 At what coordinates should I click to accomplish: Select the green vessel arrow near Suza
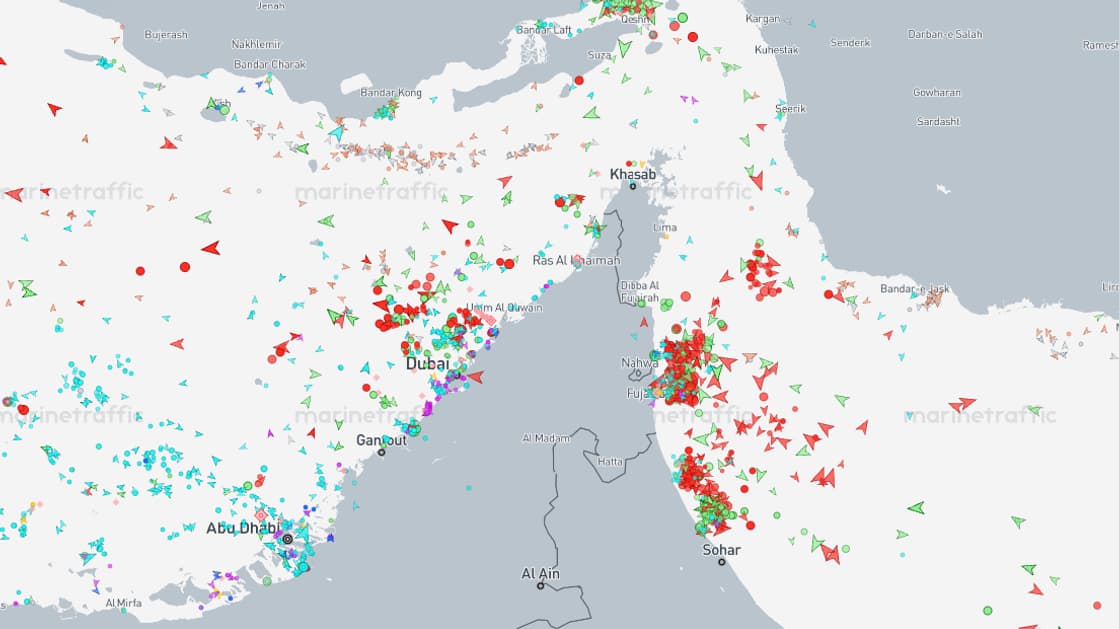[x=624, y=49]
